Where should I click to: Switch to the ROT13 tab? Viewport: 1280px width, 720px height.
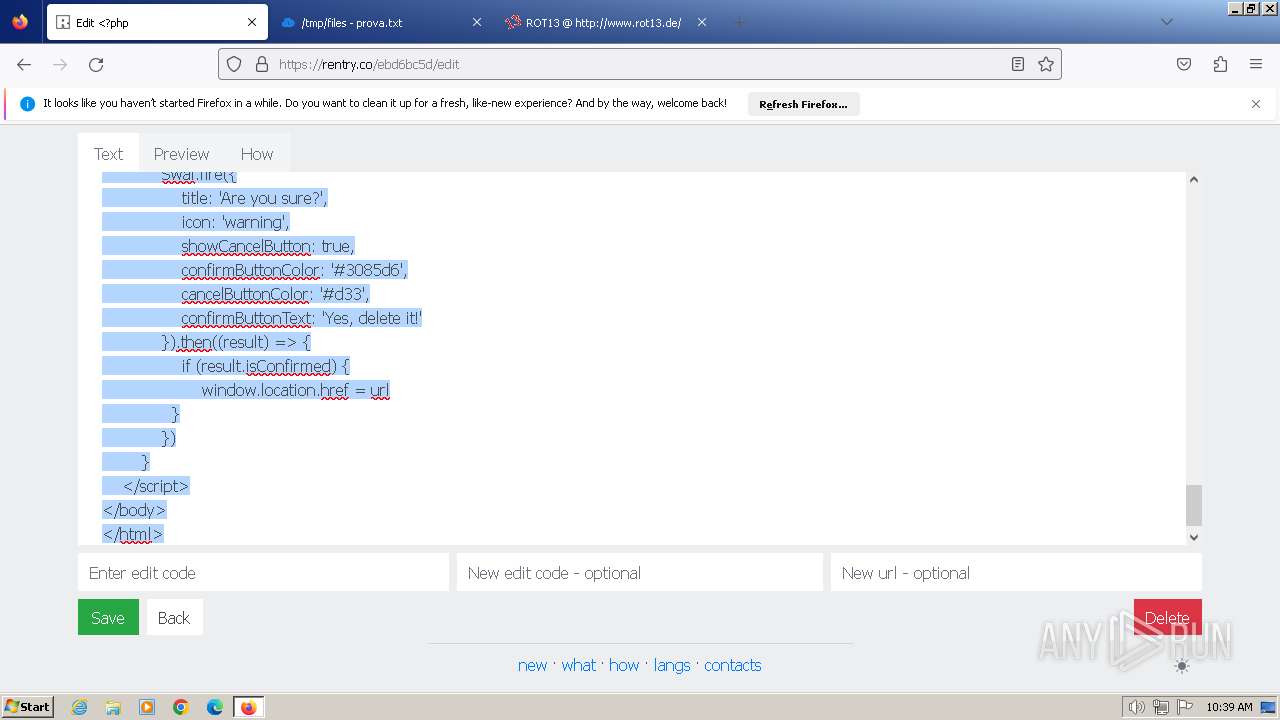click(606, 22)
